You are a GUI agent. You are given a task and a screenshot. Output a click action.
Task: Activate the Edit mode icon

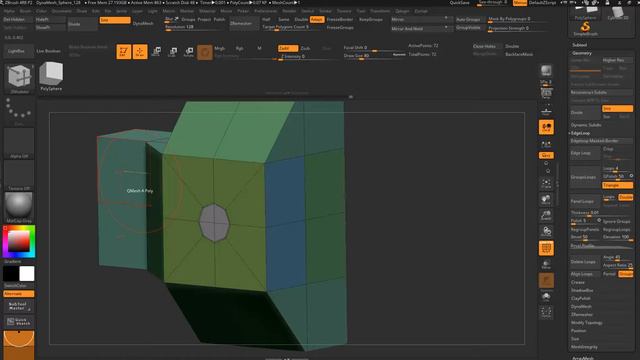coord(123,52)
